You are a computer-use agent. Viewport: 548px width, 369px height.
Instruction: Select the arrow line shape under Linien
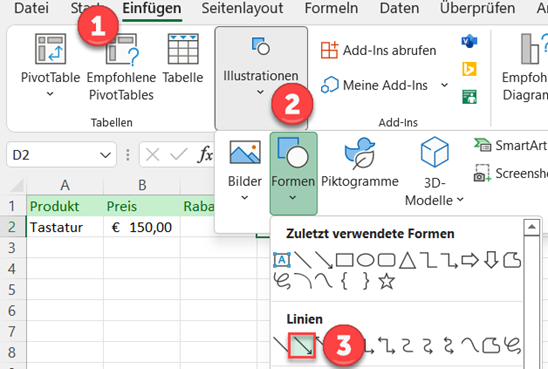coord(302,345)
